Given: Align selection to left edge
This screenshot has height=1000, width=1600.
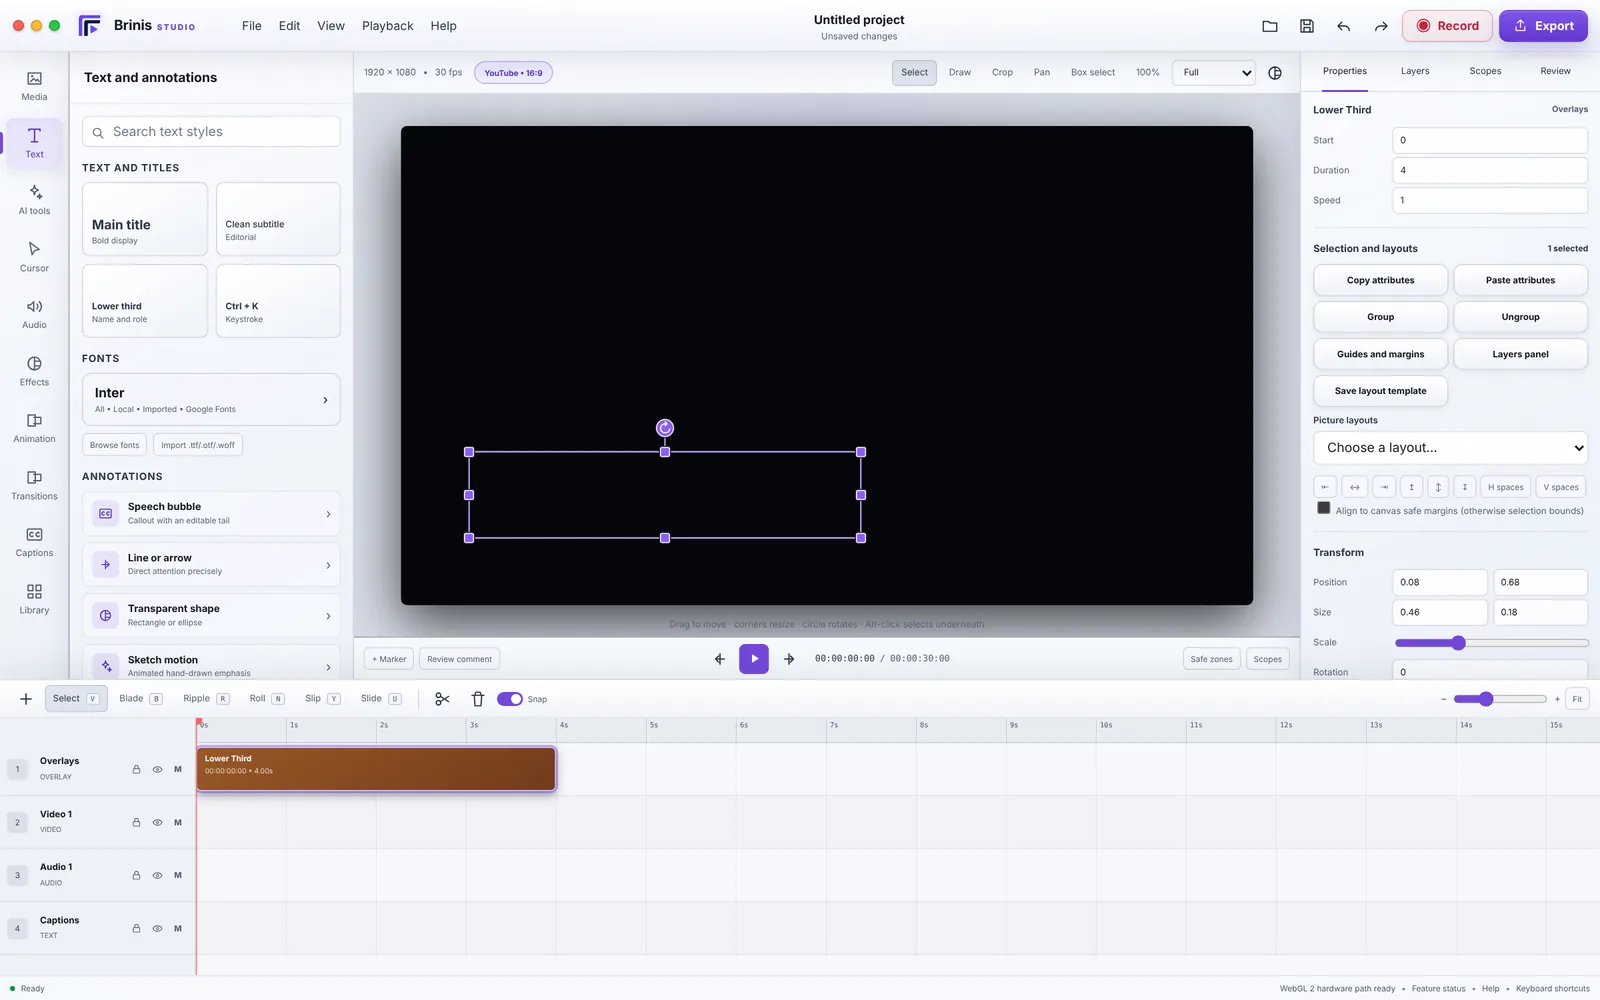Looking at the screenshot, I should tap(1325, 487).
